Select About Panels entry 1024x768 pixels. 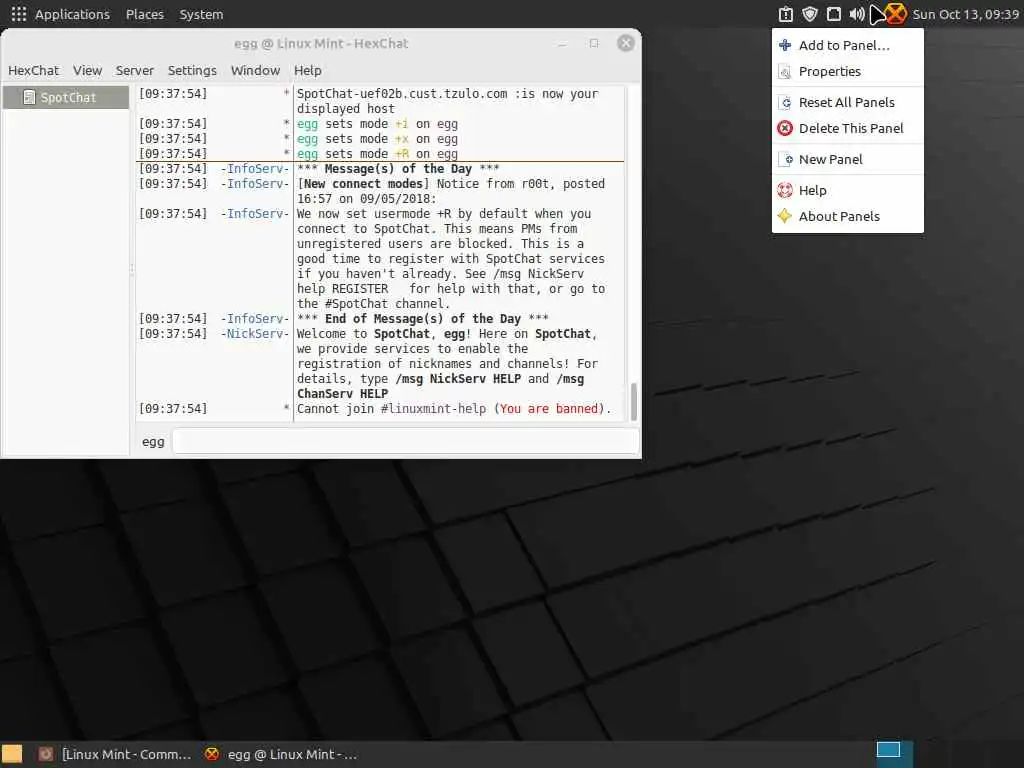coord(848,216)
